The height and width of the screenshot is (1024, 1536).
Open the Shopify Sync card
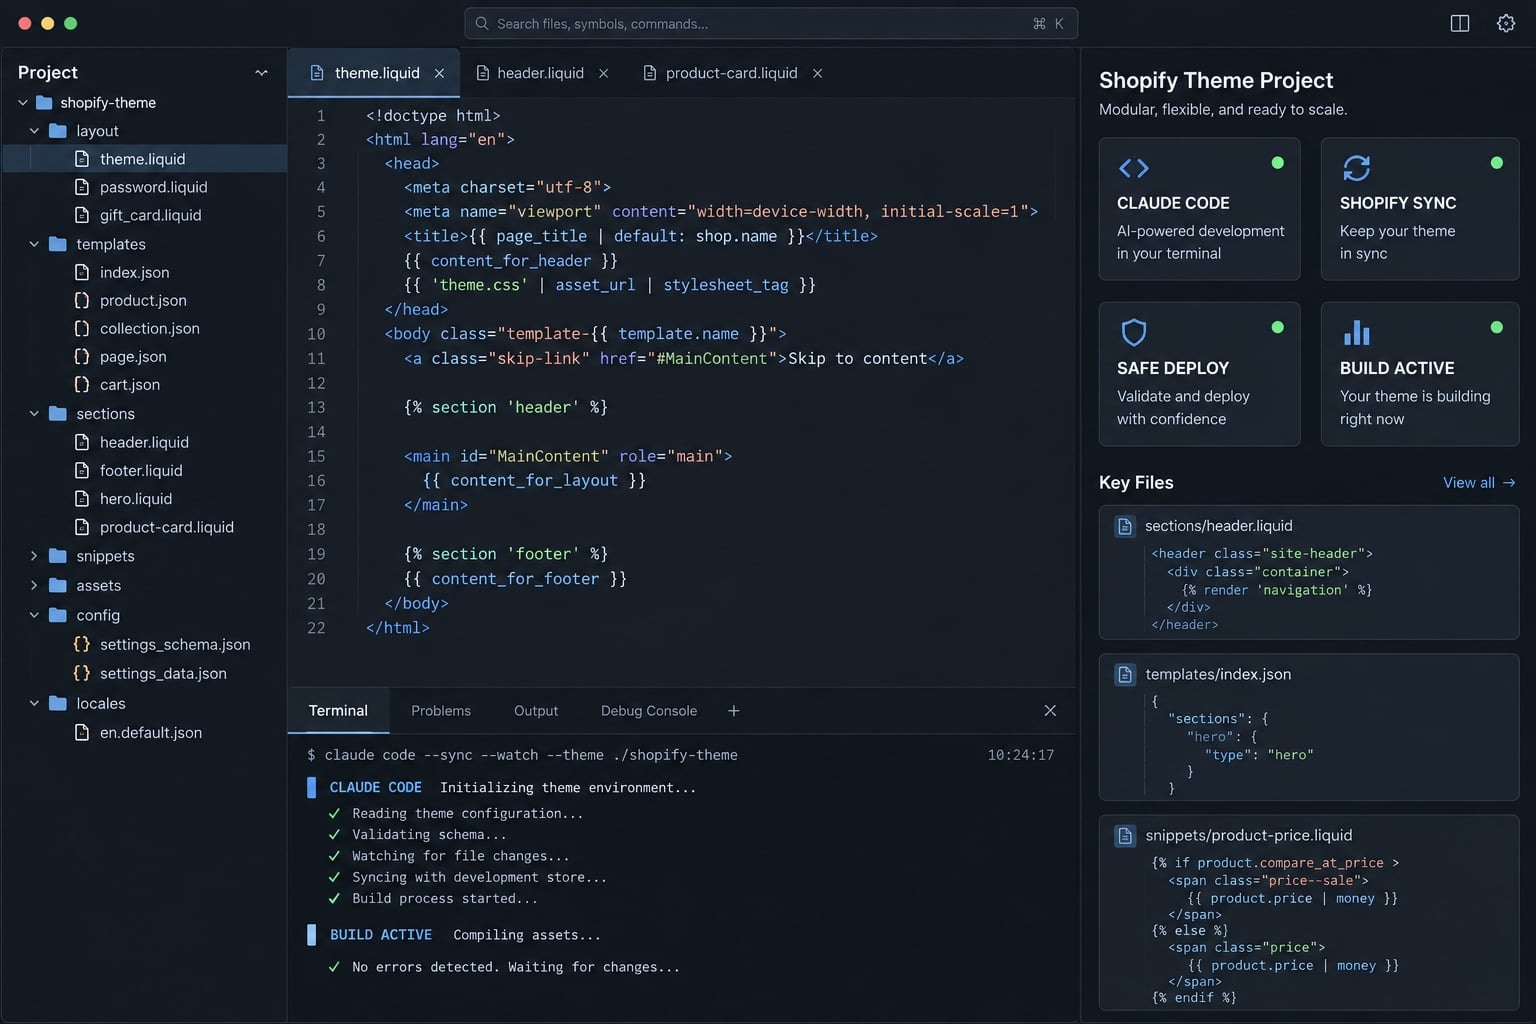[1420, 208]
